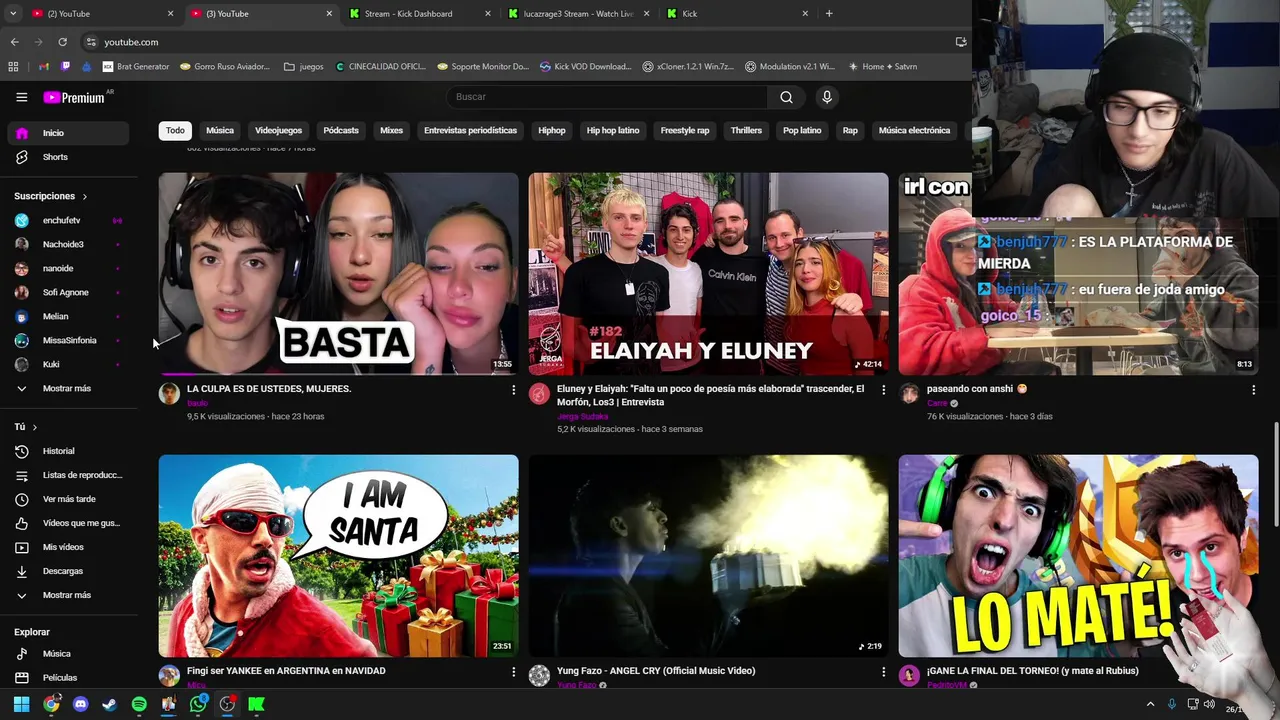Image resolution: width=1280 pixels, height=720 pixels.
Task: Select the Videojuegos filter chip
Action: tap(278, 131)
